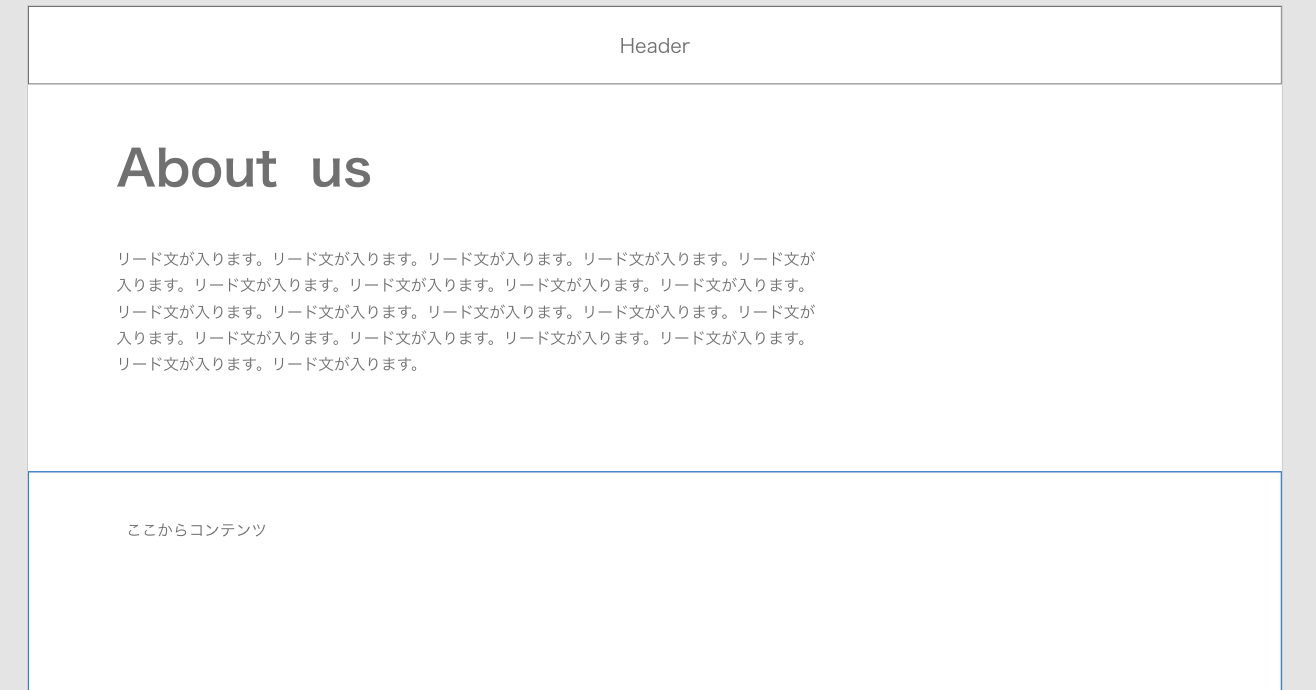This screenshot has height=690, width=1316.
Task: Click empty header area left of Header label
Action: (320, 45)
